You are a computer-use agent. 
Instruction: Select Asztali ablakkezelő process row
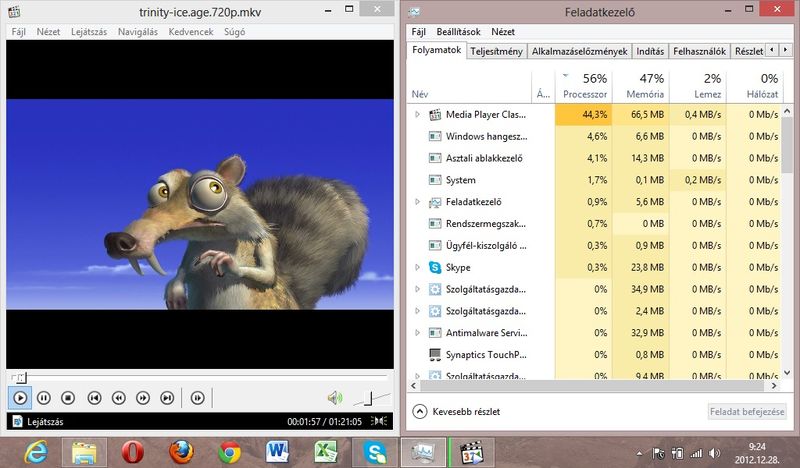coord(594,158)
